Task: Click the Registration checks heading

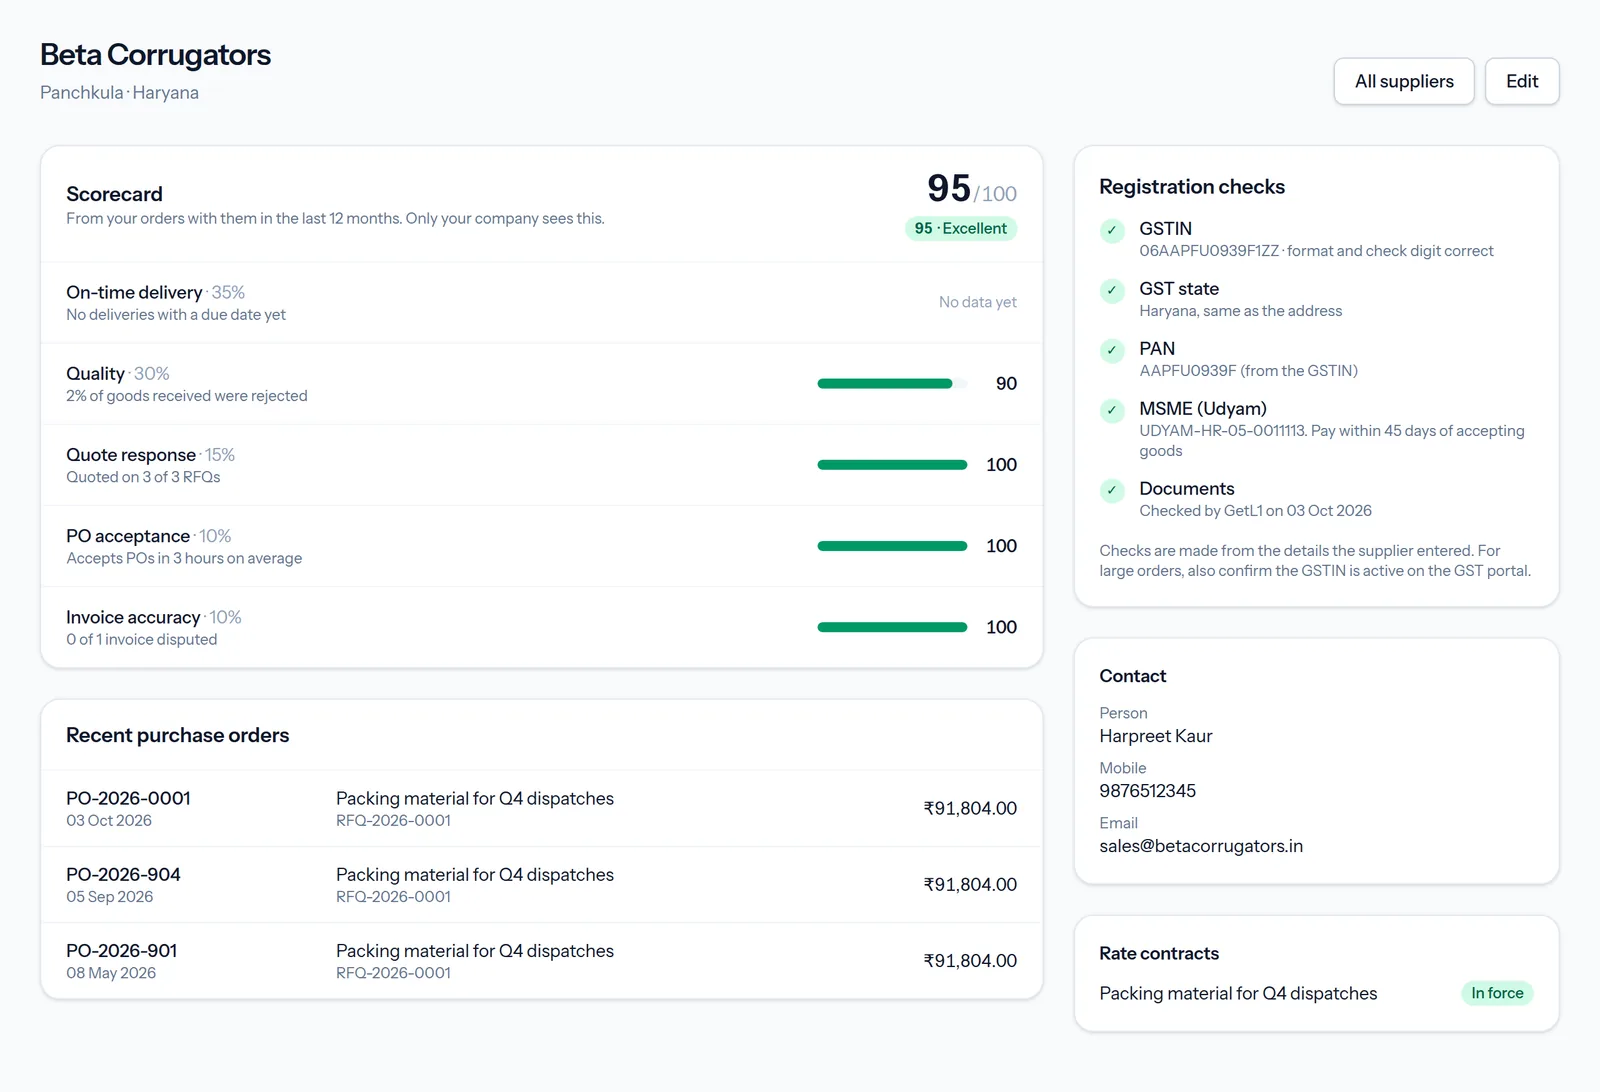Action: [1192, 187]
